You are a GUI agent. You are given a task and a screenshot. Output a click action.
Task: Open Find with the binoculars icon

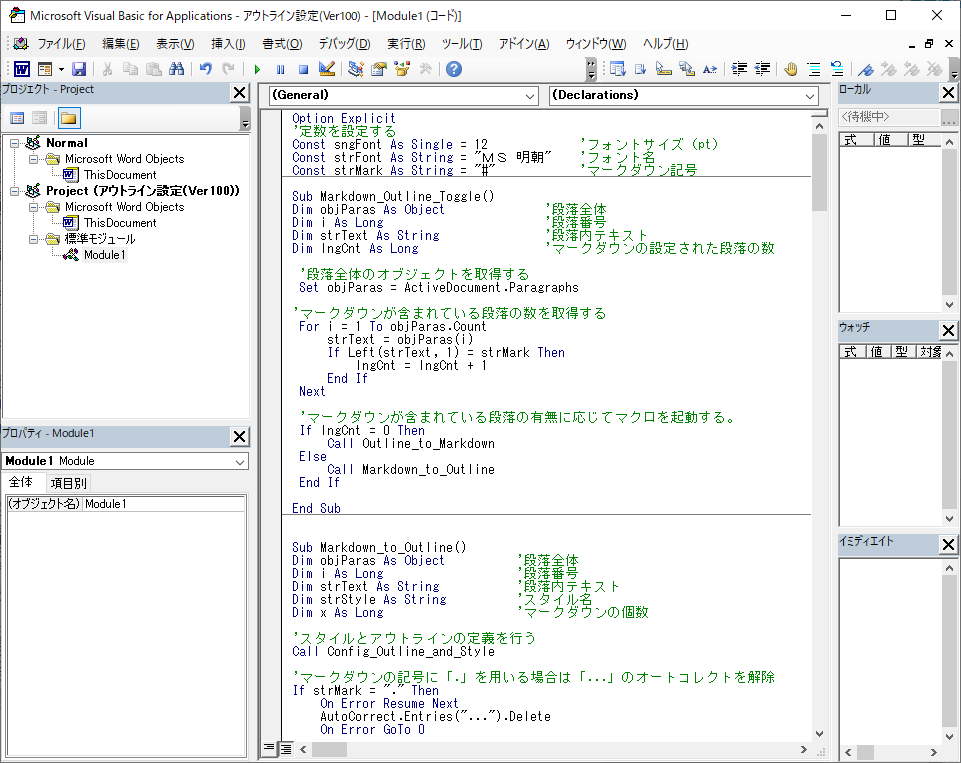click(177, 69)
